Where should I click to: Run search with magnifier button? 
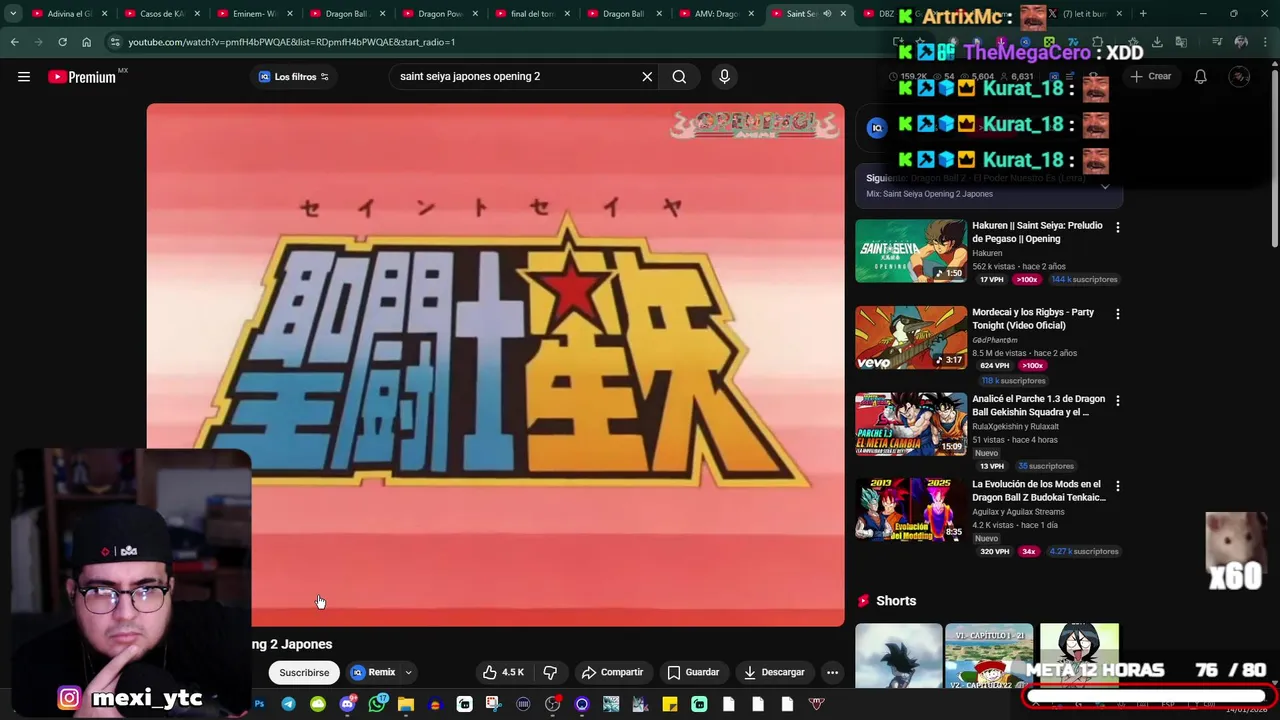[x=679, y=77]
